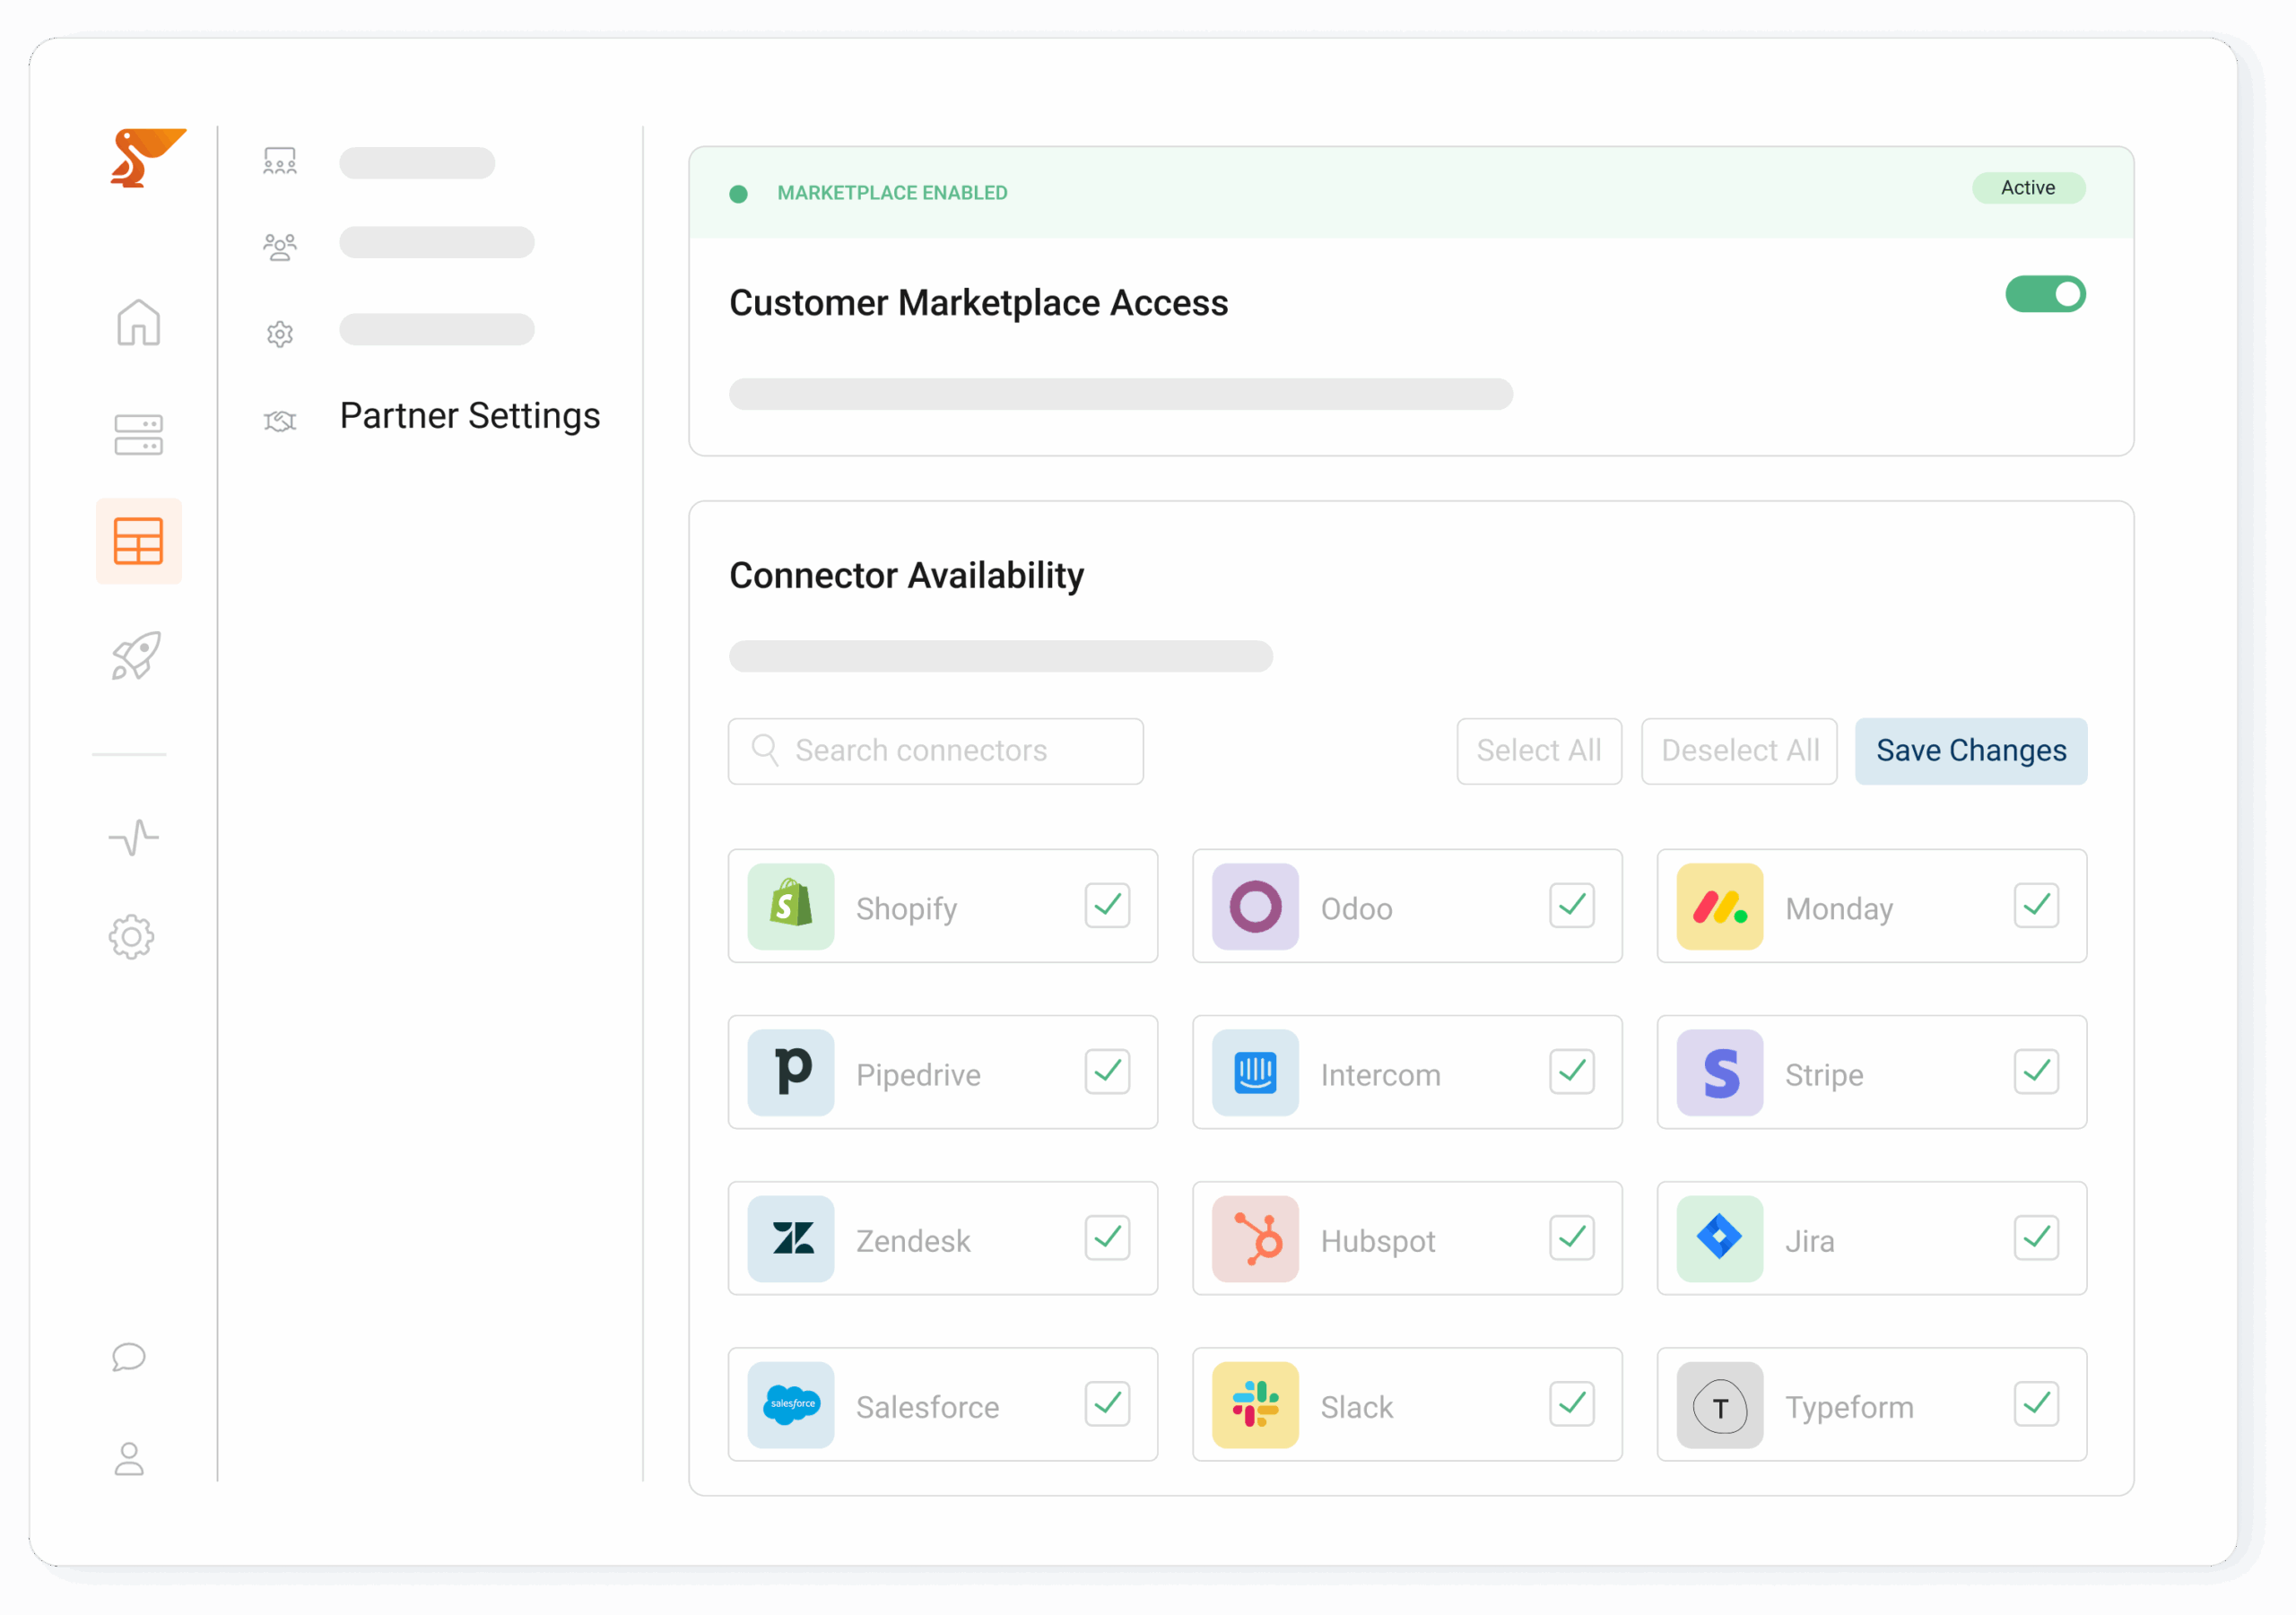
Task: Uncheck the Zendesk connector checkbox
Action: click(x=1107, y=1237)
